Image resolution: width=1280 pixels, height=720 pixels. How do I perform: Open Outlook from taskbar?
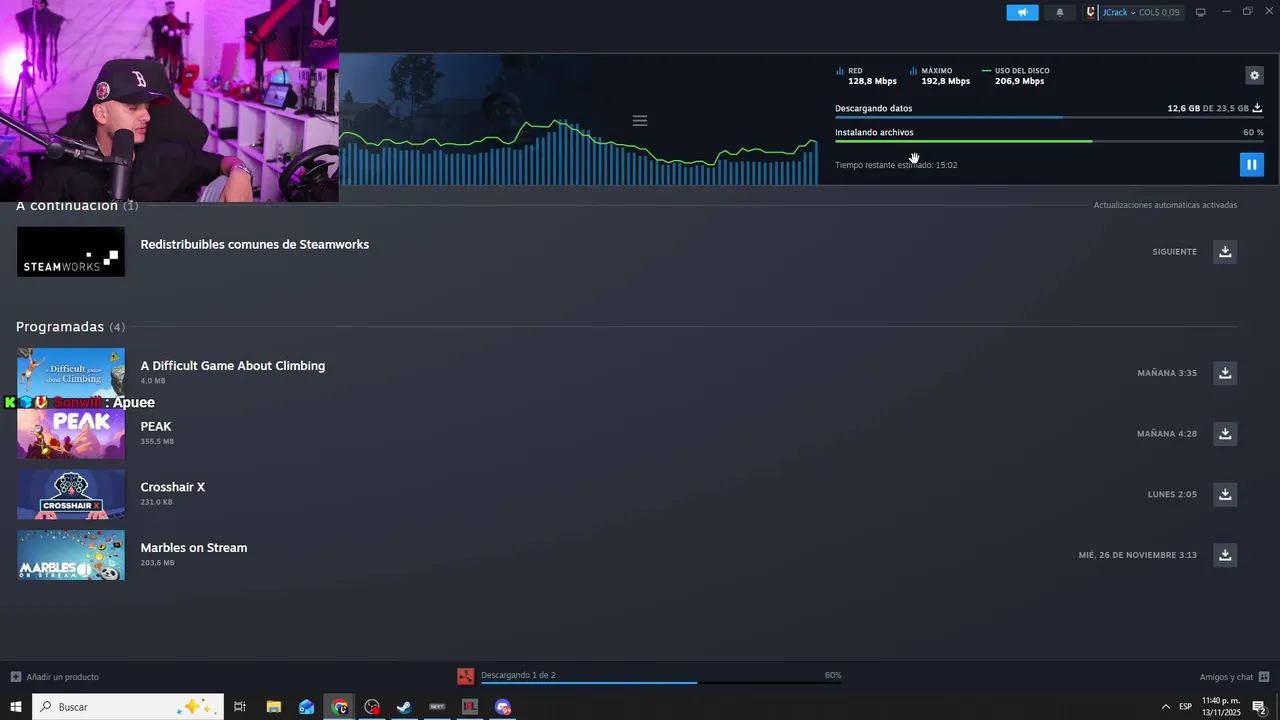tap(306, 707)
